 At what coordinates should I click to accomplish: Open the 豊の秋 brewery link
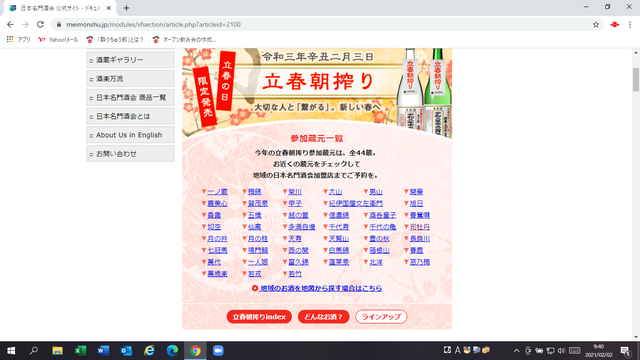click(x=379, y=239)
